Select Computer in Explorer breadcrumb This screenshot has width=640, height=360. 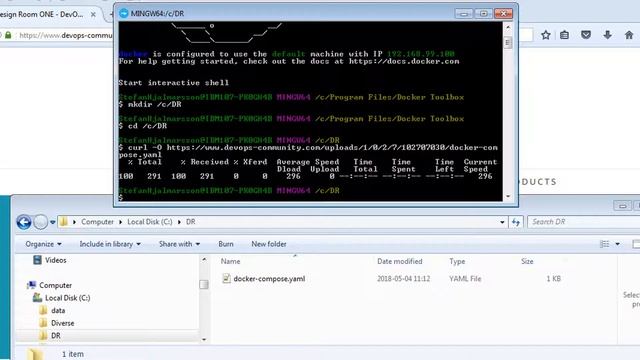click(x=97, y=222)
